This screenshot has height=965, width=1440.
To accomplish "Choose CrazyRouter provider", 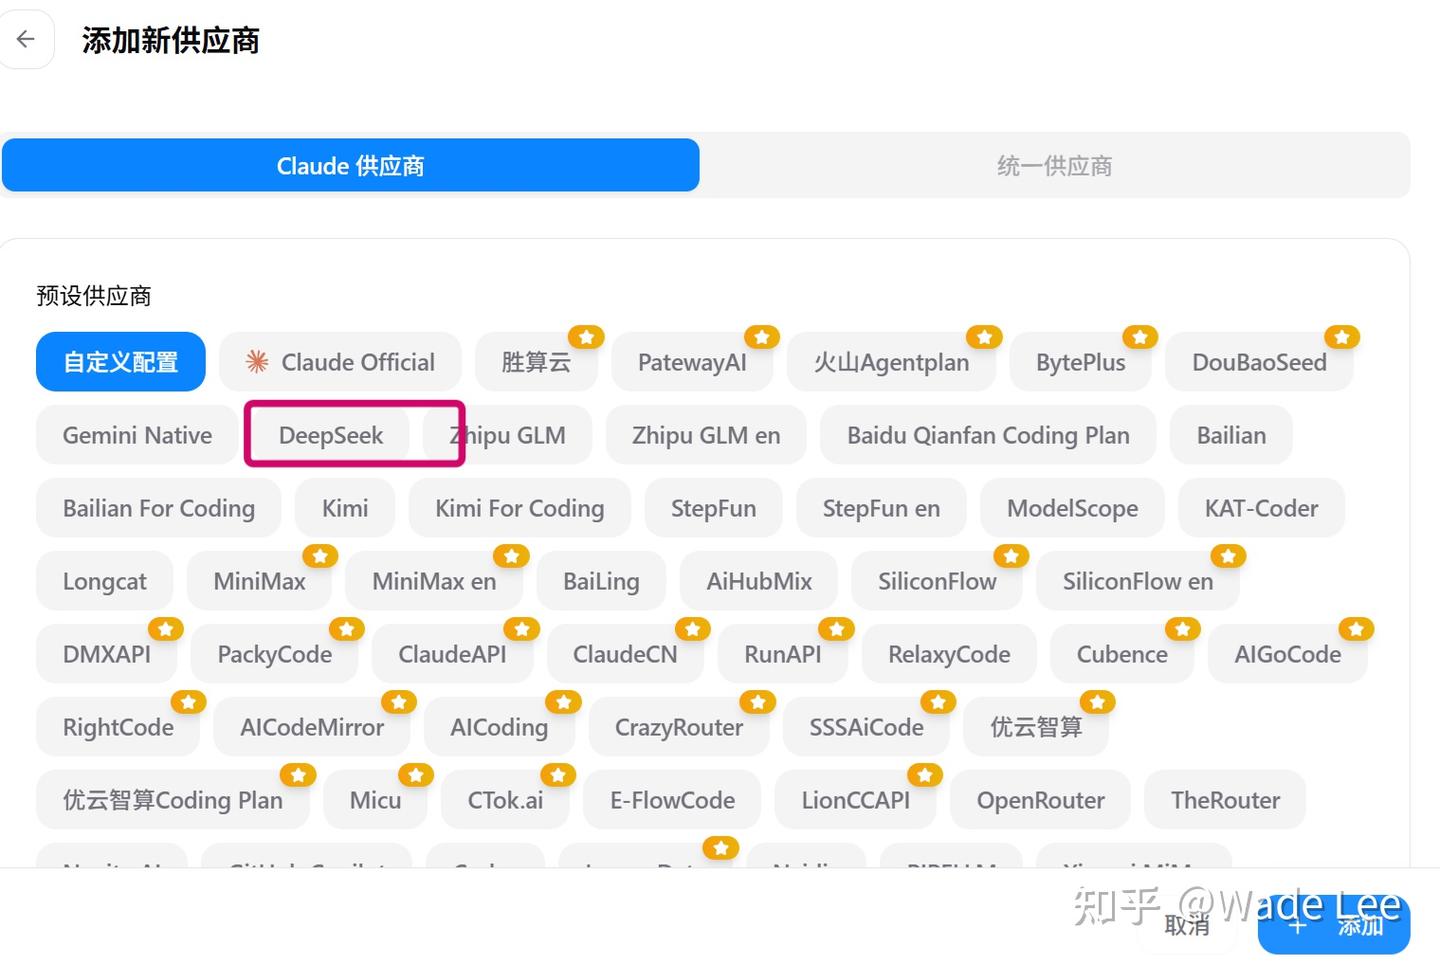I will [x=678, y=727].
